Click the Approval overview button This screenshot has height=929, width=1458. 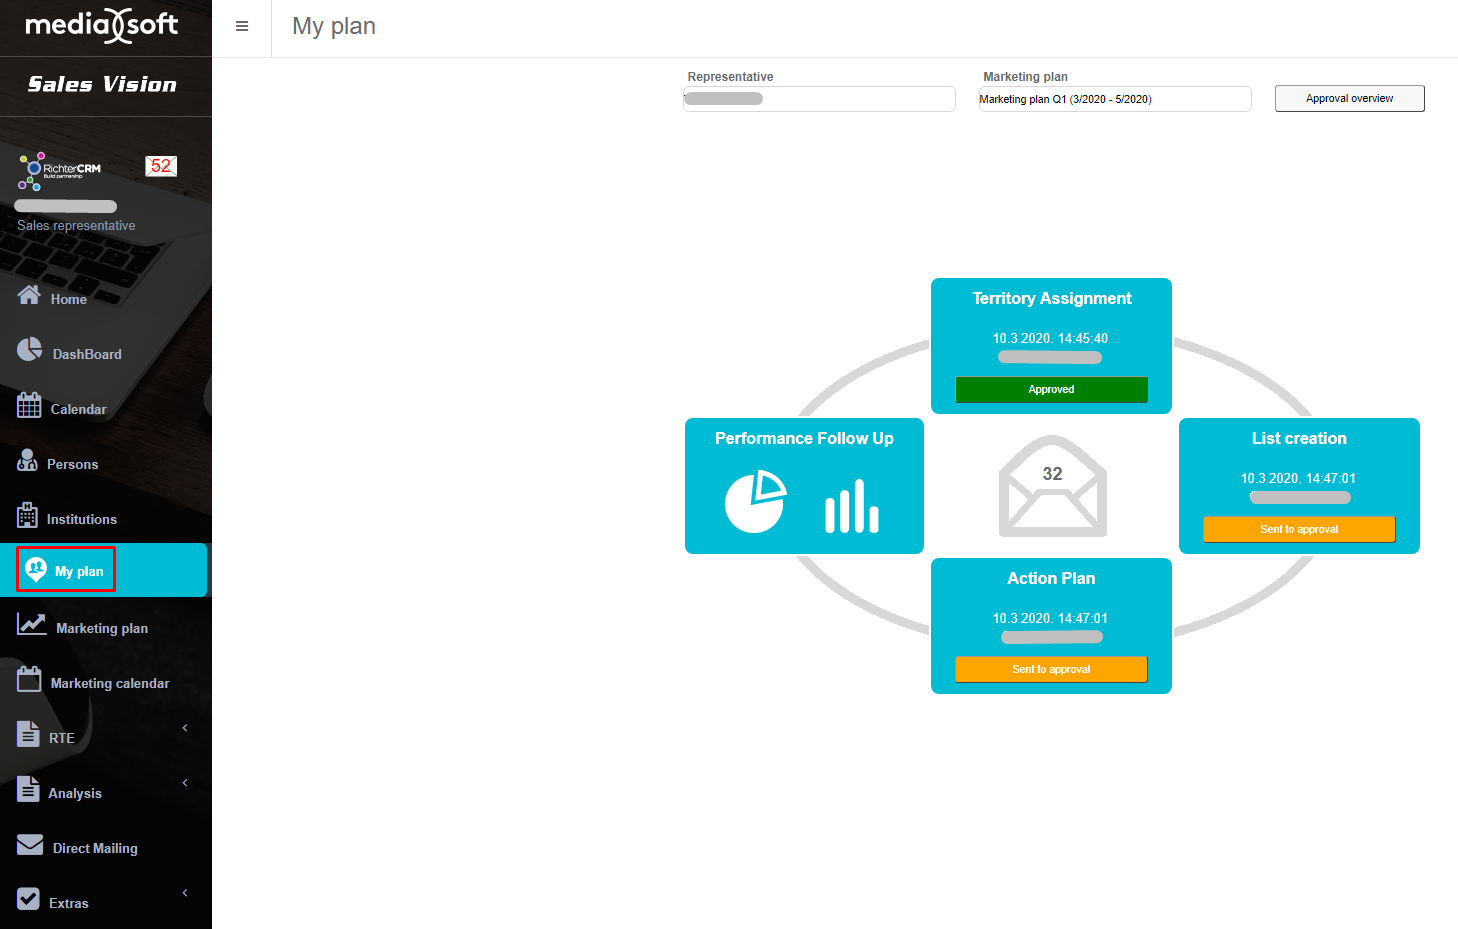point(1349,98)
